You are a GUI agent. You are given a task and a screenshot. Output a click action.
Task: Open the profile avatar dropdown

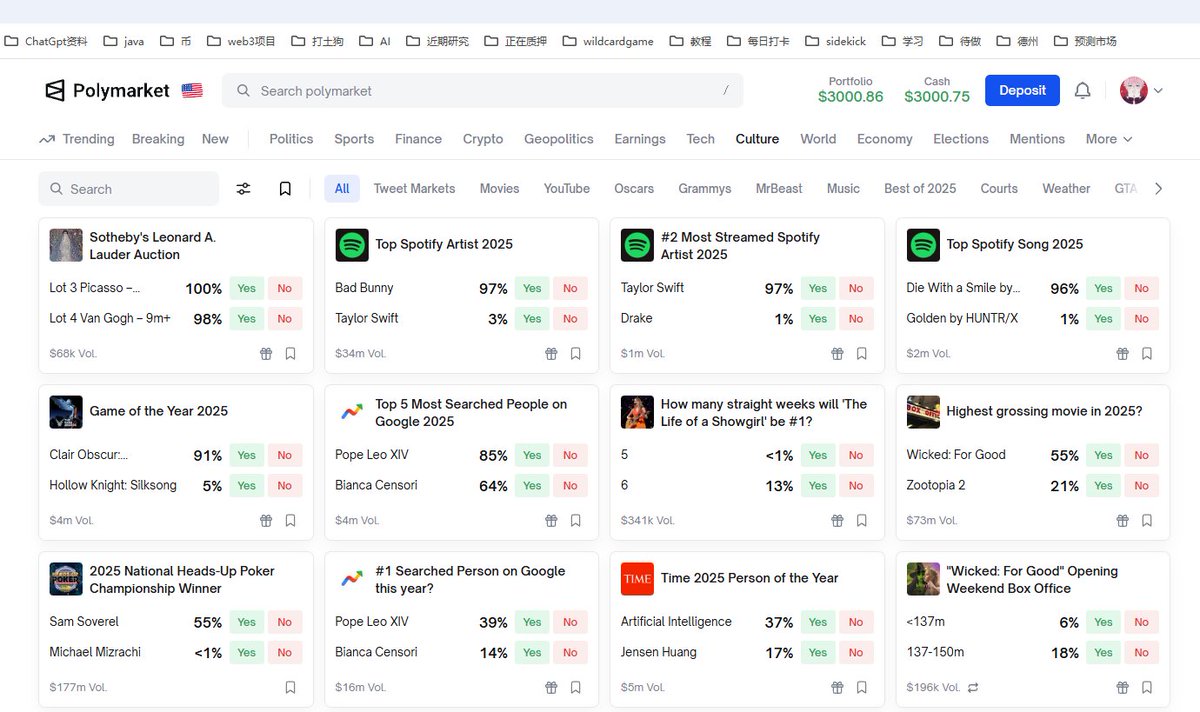tap(1142, 91)
